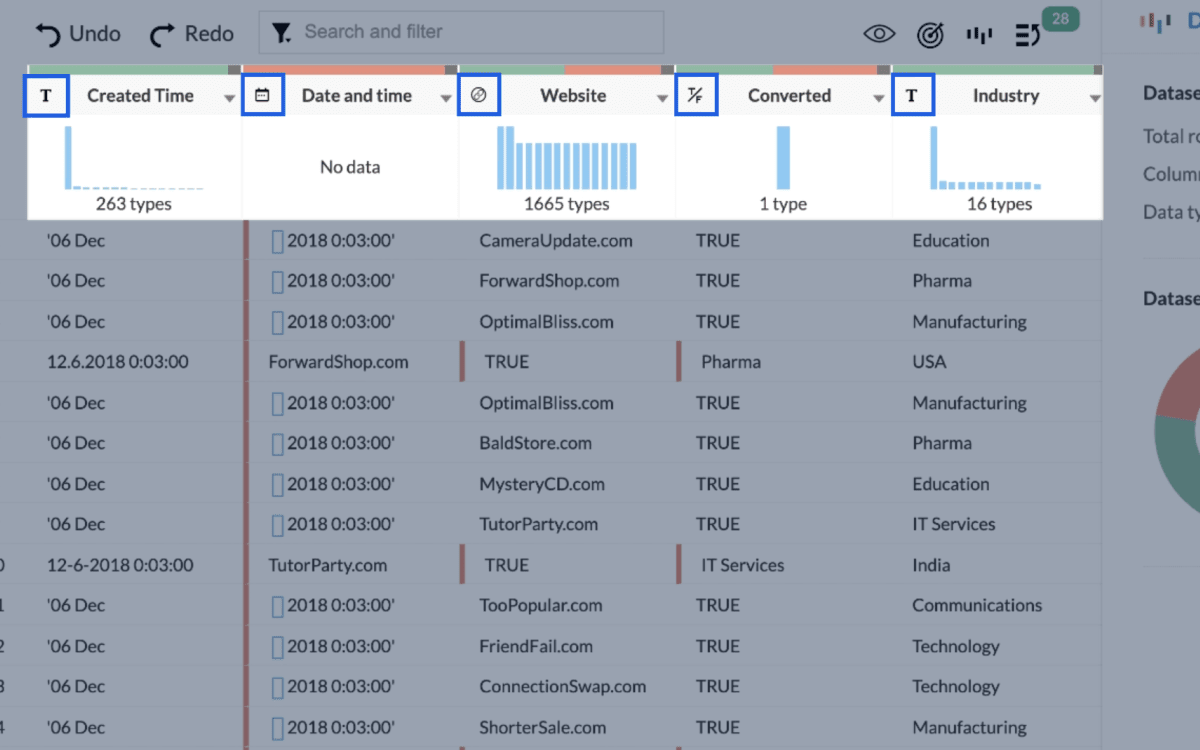This screenshot has width=1200, height=750.
Task: Click the BaldStore.com cell
Action: [535, 443]
